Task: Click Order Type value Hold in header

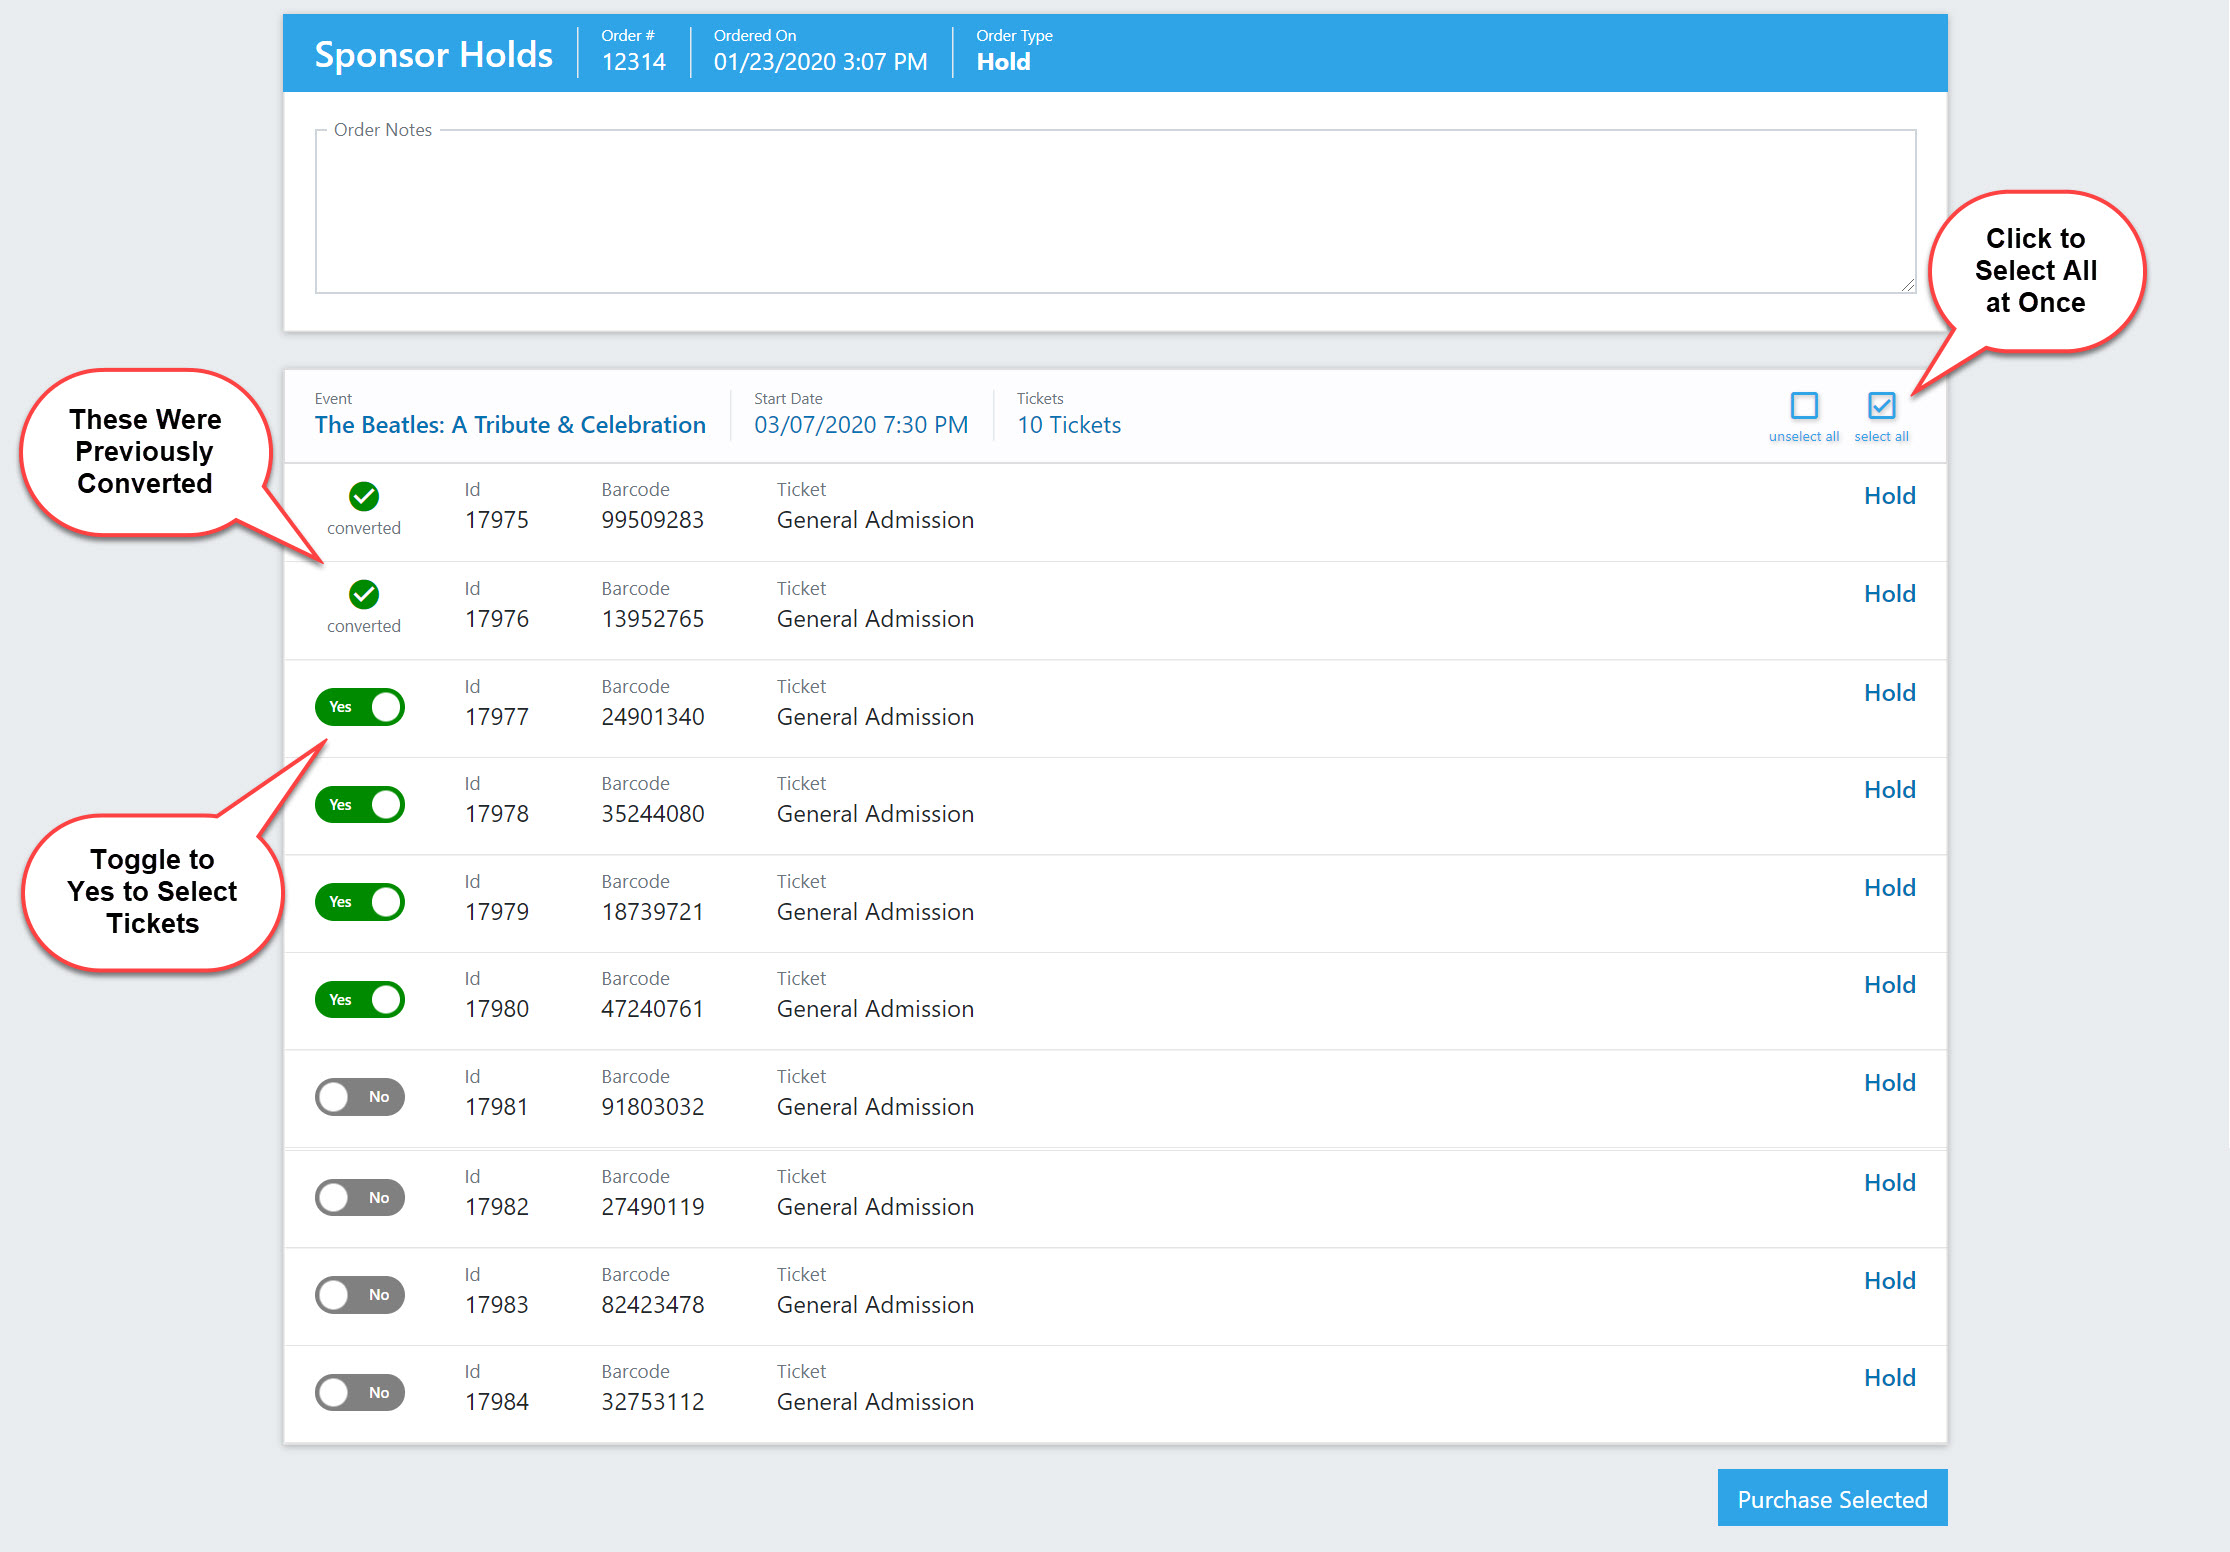Action: 1003,62
